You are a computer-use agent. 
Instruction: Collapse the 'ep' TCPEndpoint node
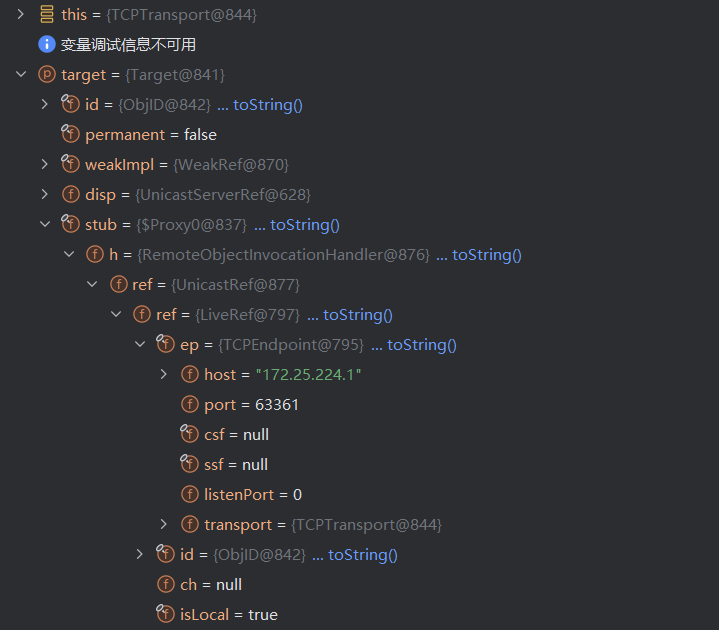[140, 344]
